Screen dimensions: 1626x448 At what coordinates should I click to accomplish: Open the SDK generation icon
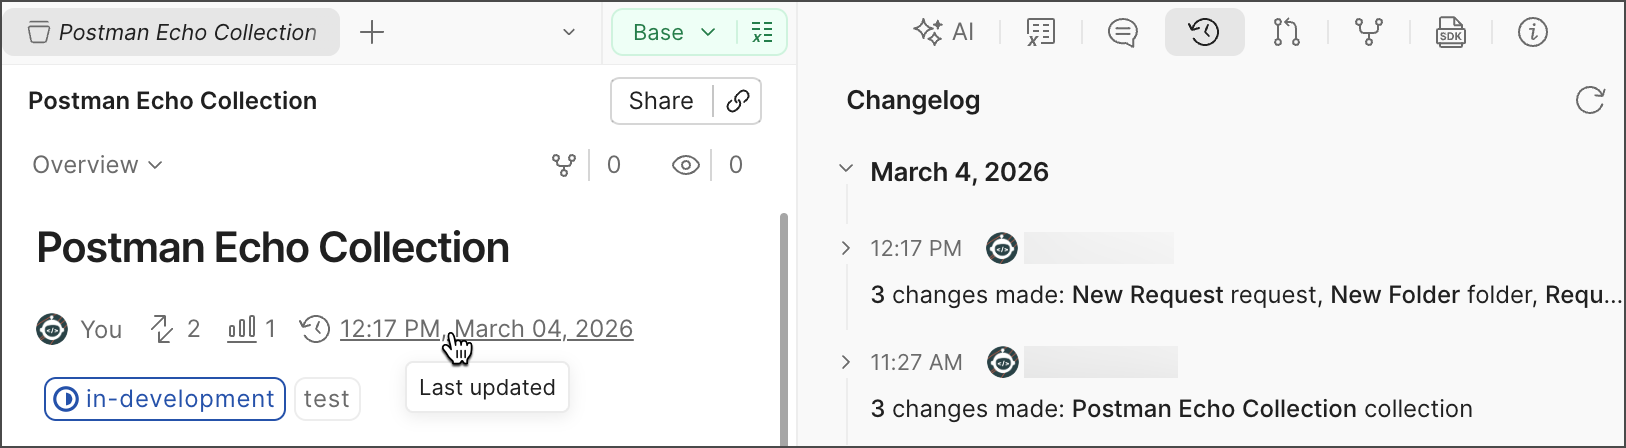[1450, 32]
